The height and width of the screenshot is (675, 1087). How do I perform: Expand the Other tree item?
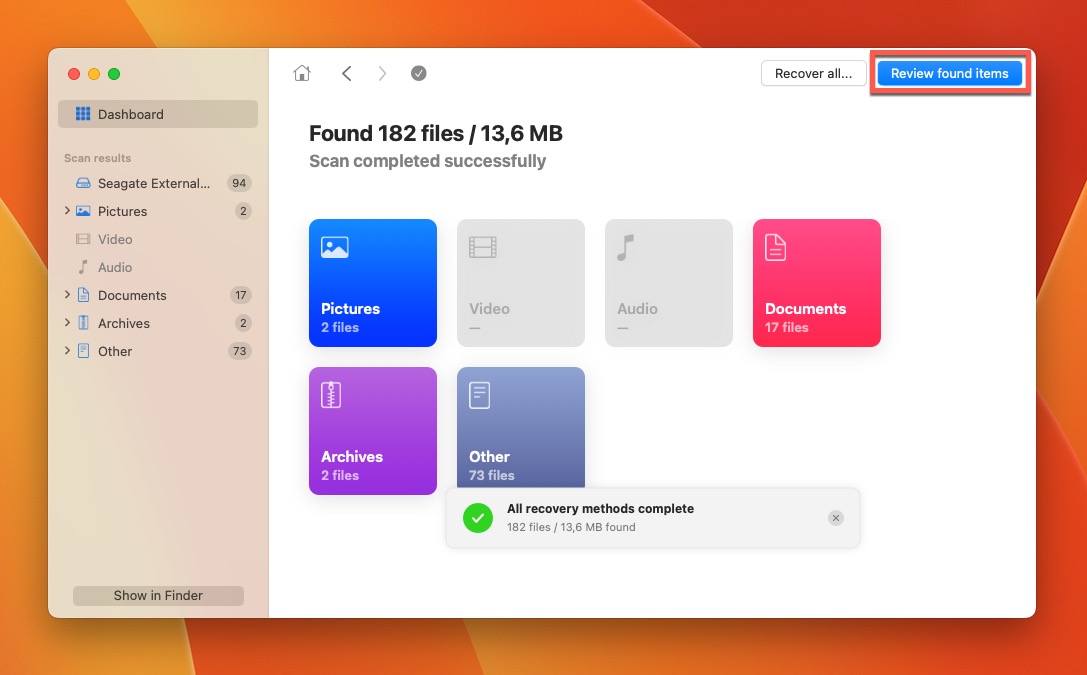click(67, 351)
